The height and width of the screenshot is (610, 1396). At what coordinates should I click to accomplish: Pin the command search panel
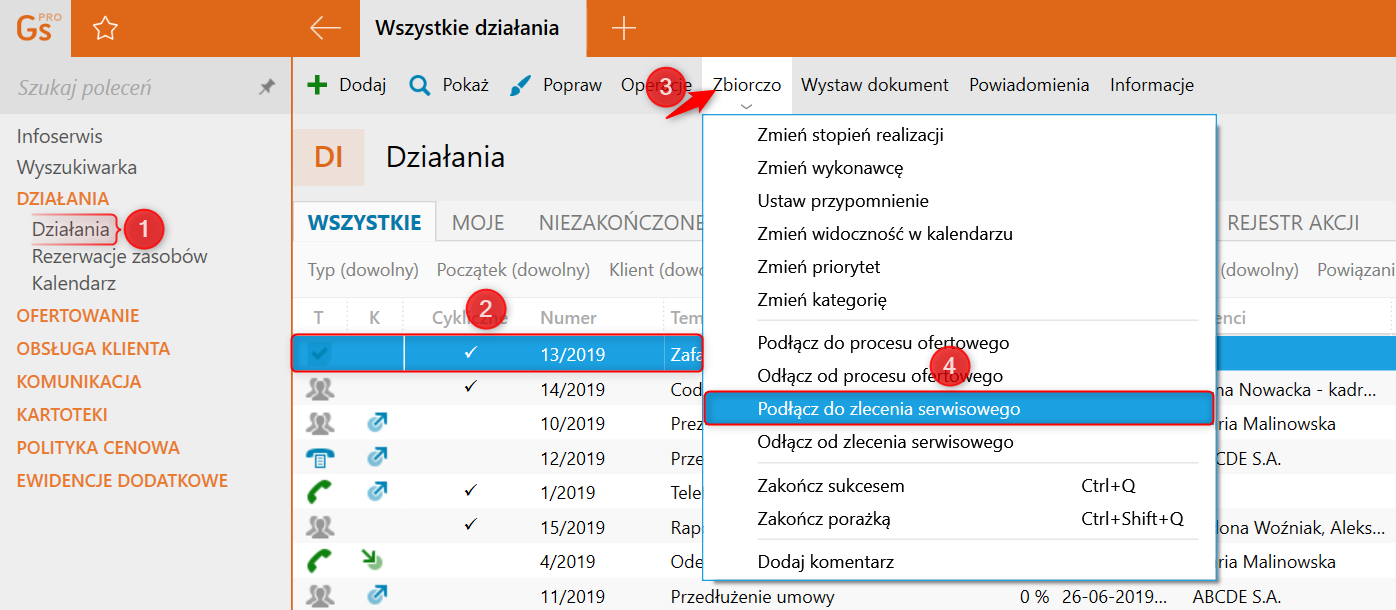click(x=267, y=88)
